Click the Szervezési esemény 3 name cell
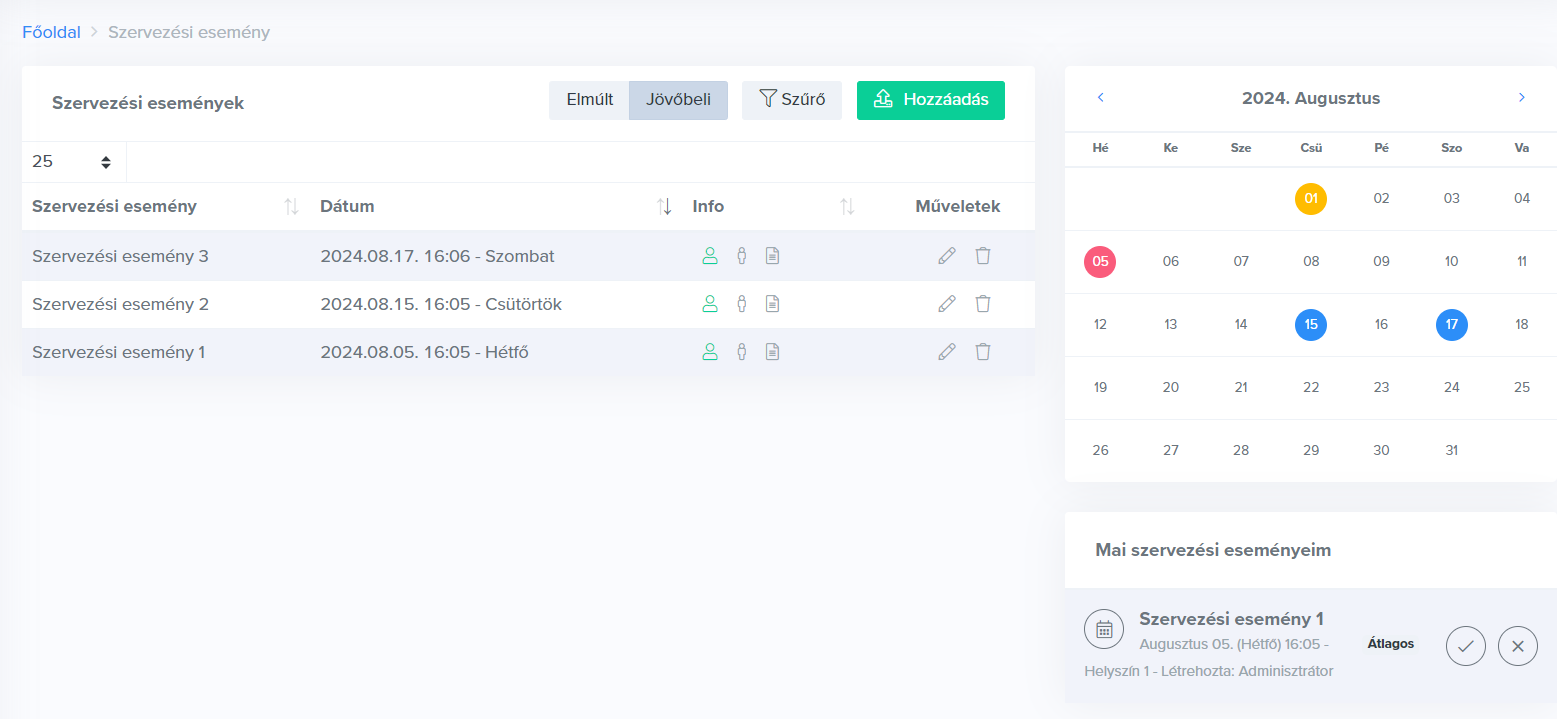Viewport: 1557px width, 719px height. click(x=120, y=256)
